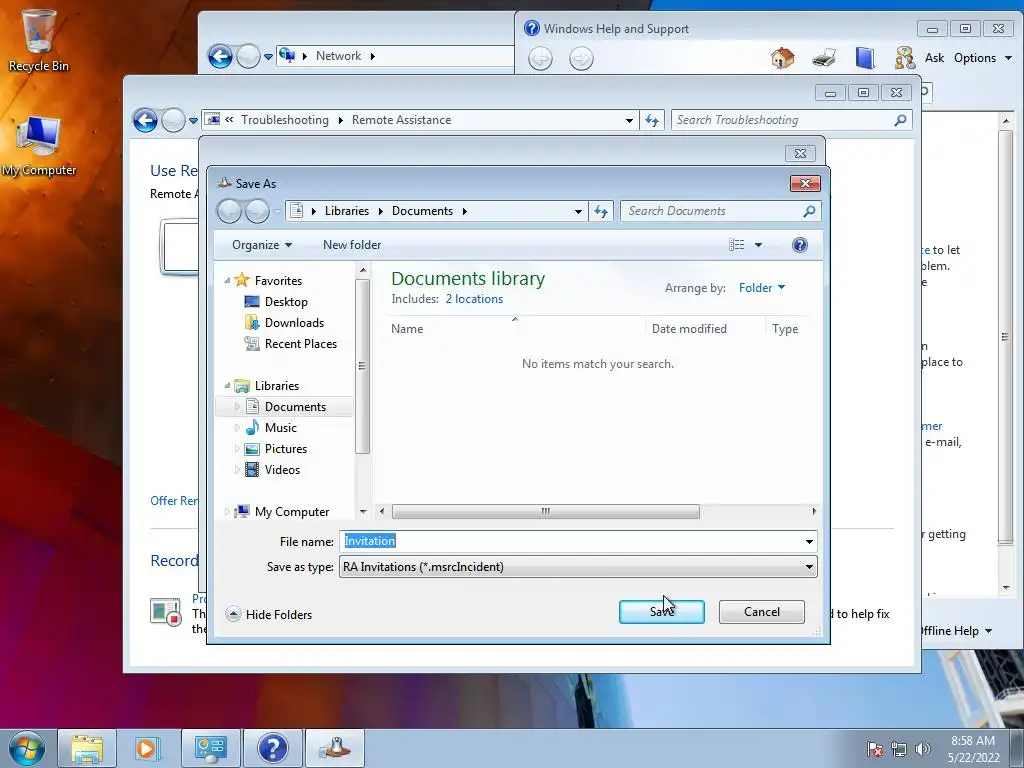
Task: Click the Help and Support back arrow
Action: point(540,59)
